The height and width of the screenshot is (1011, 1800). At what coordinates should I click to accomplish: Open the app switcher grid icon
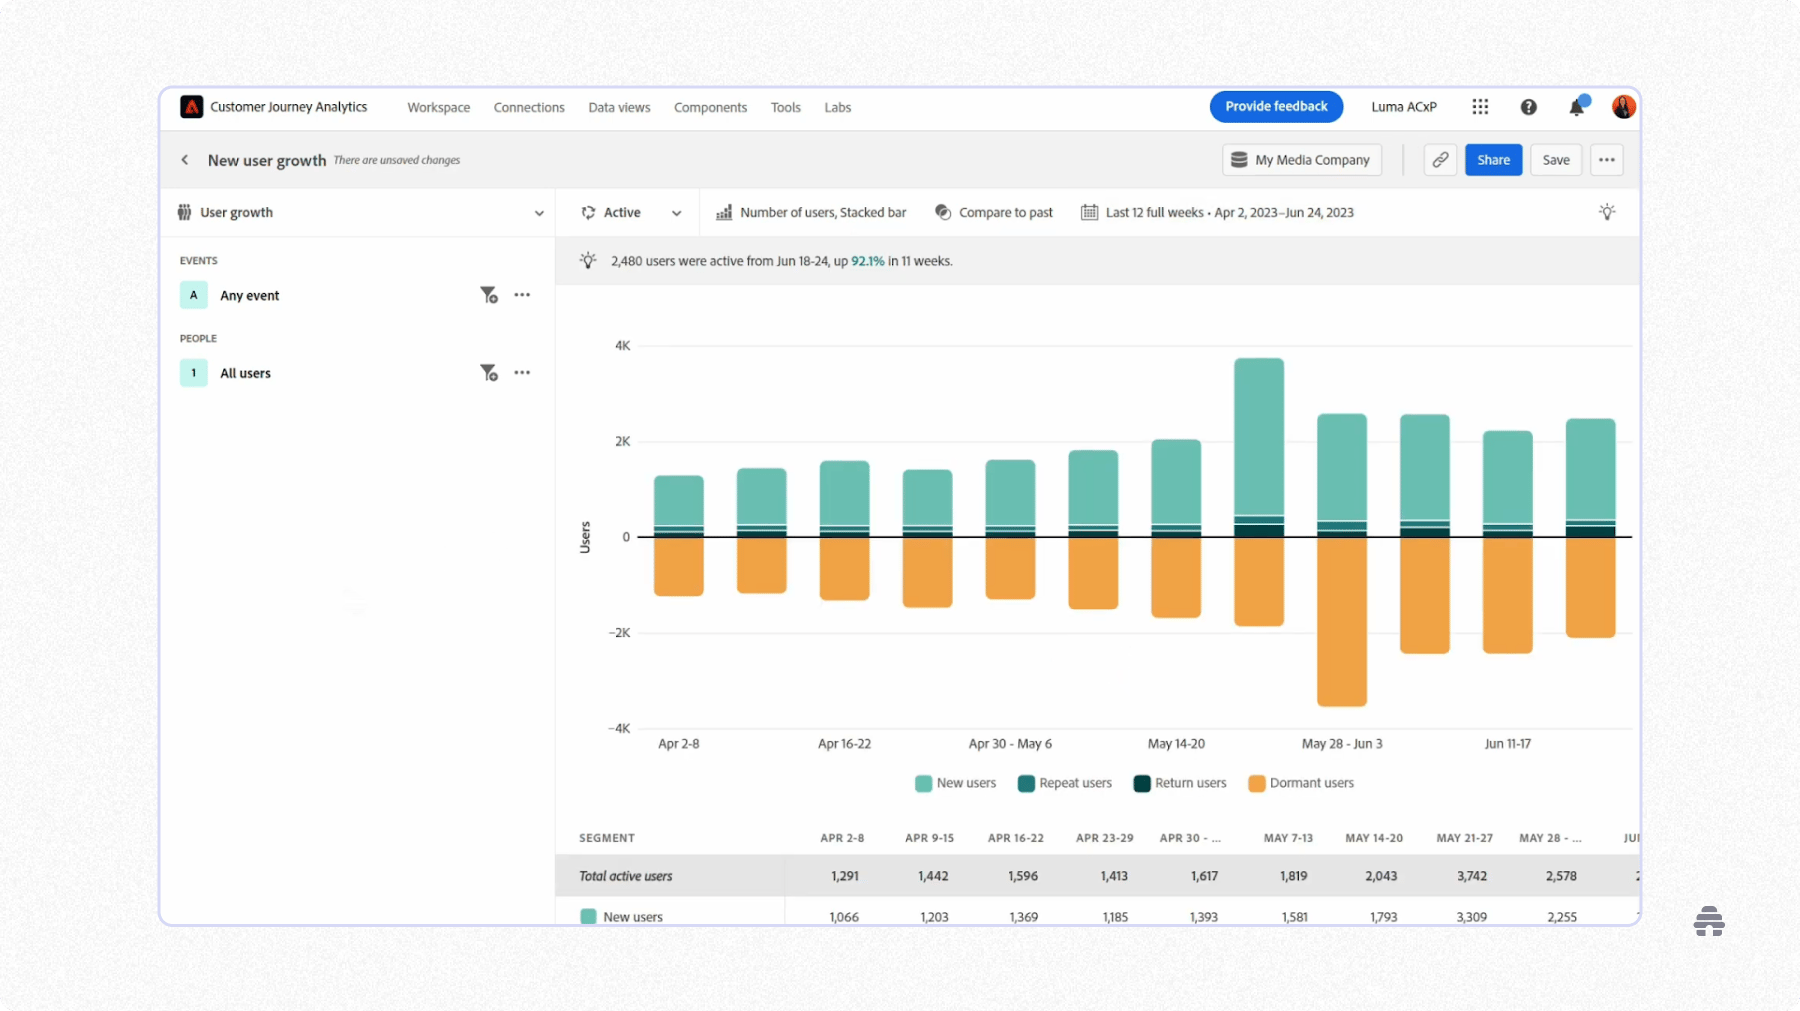(x=1480, y=107)
